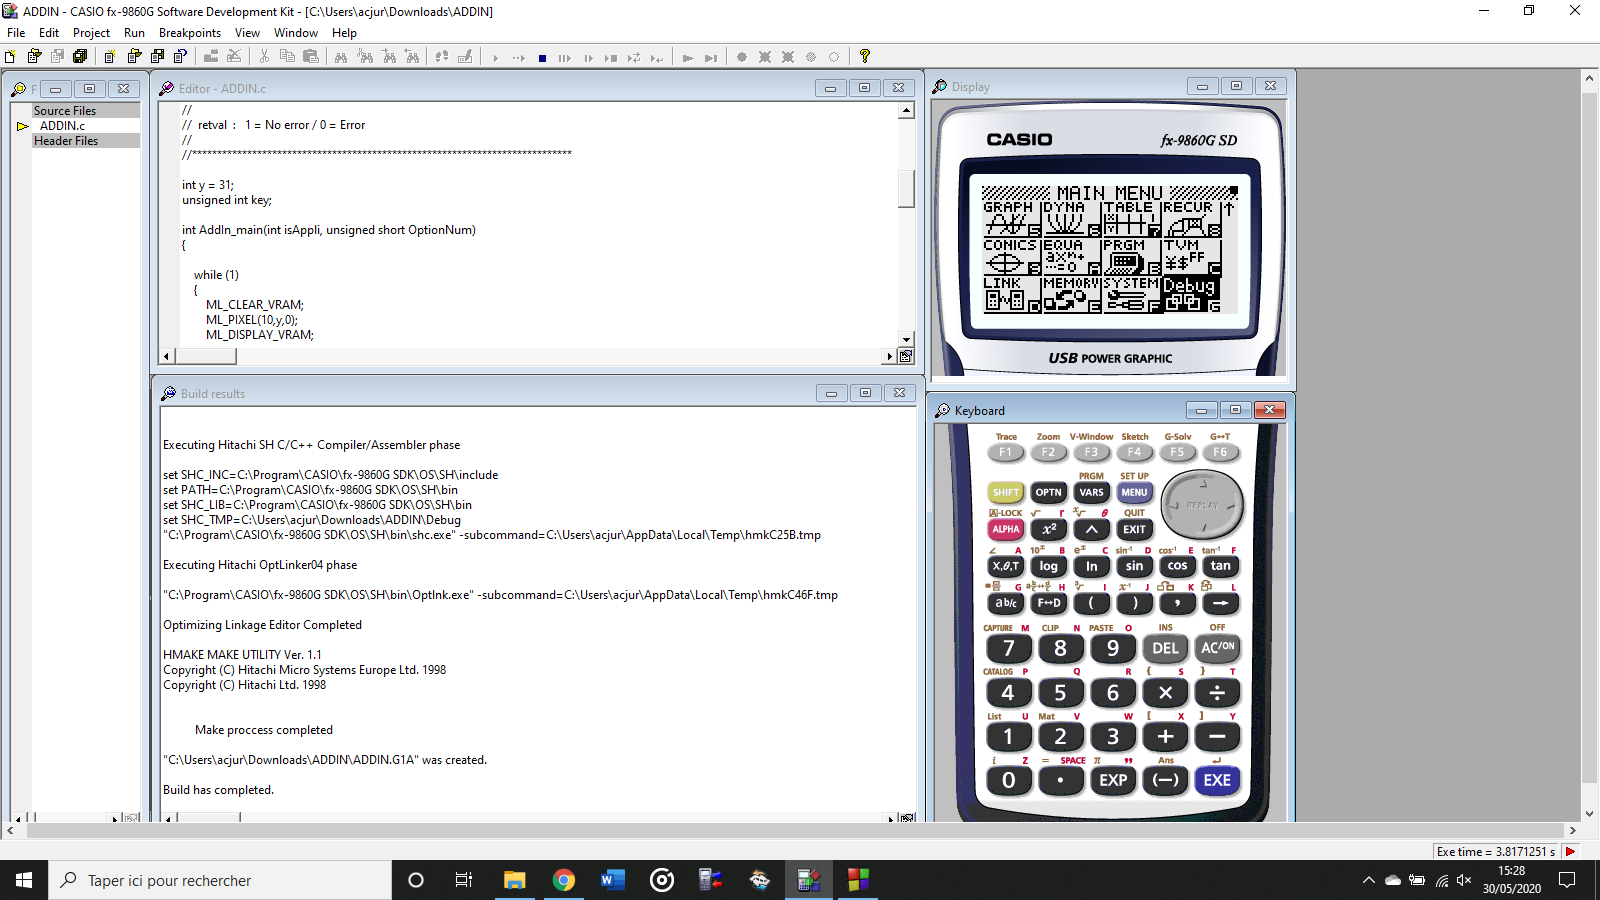This screenshot has width=1600, height=900.
Task: Click the Open project toolbar icon
Action: pos(134,57)
